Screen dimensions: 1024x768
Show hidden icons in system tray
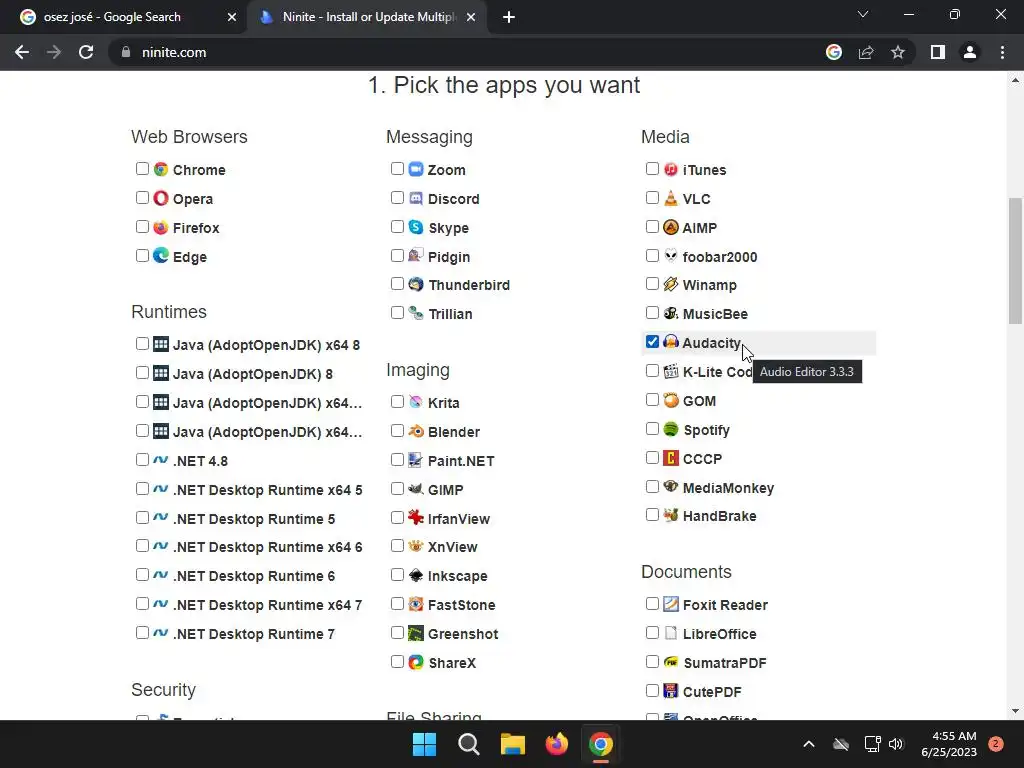808,744
